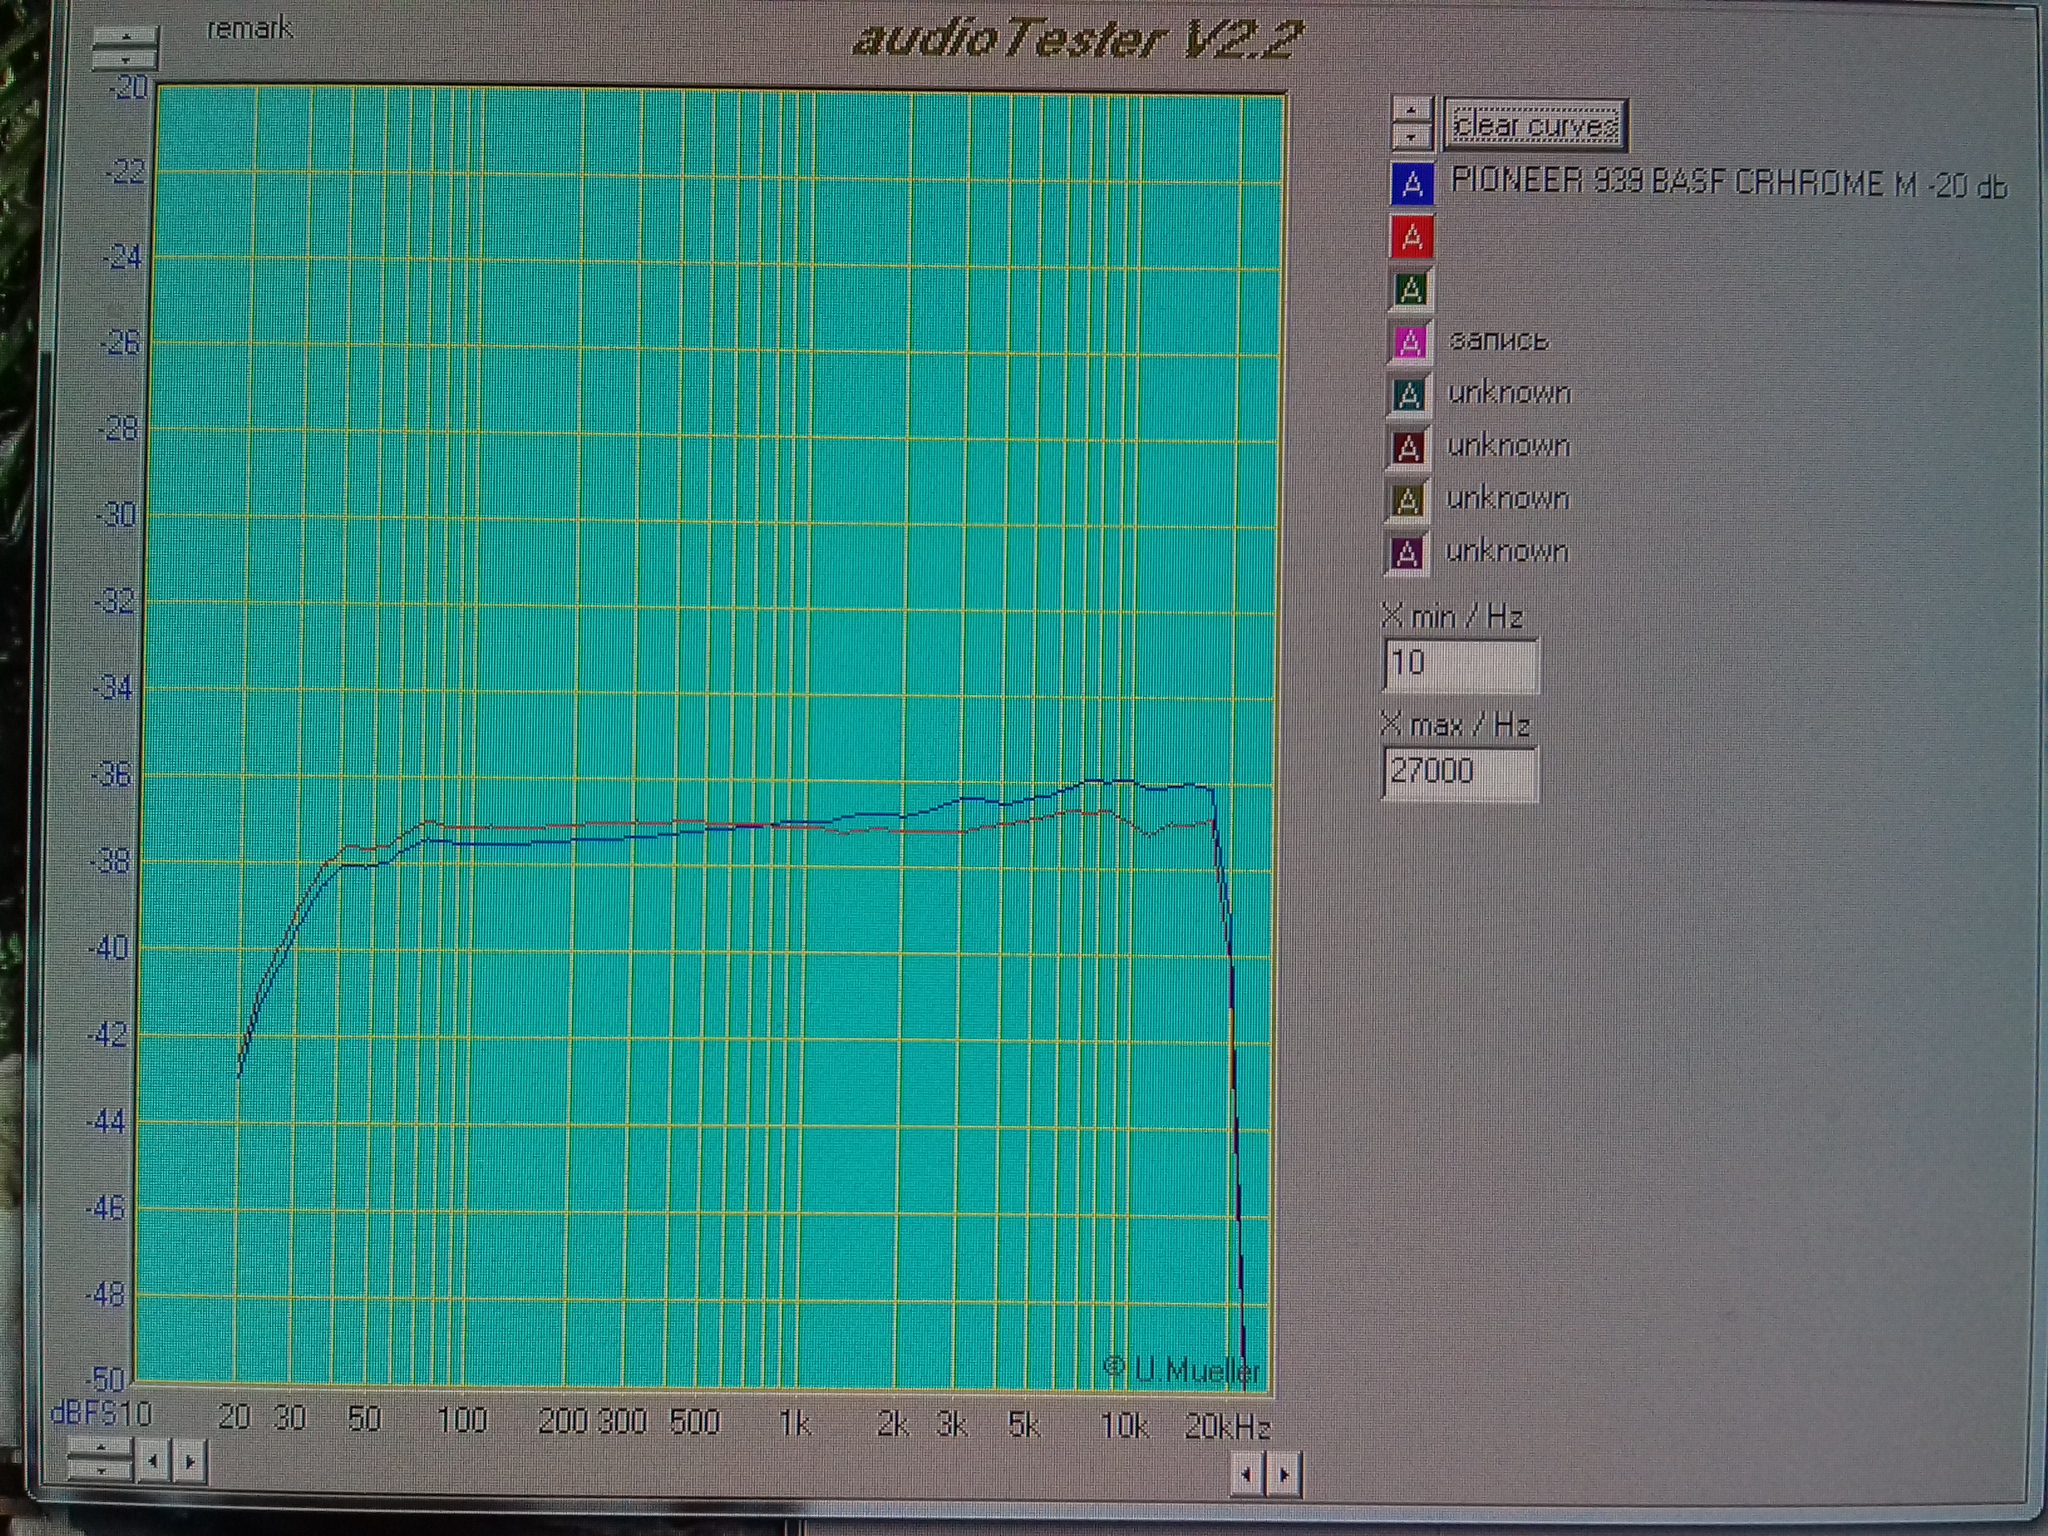The height and width of the screenshot is (1536, 2048).
Task: Click the dark green curve A icon
Action: [x=1411, y=290]
